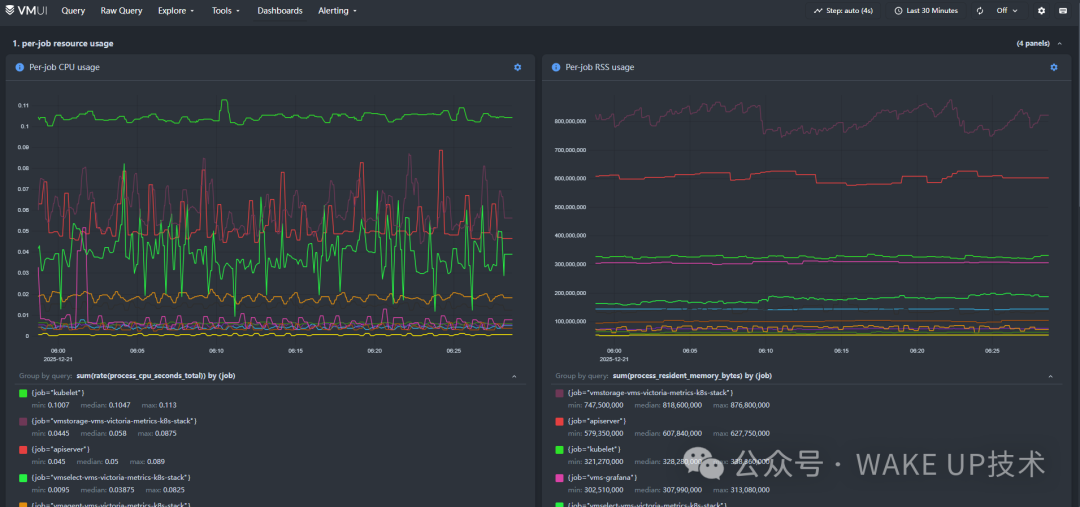Collapse the CPU query legend group
1080x507 pixels.
(514, 376)
